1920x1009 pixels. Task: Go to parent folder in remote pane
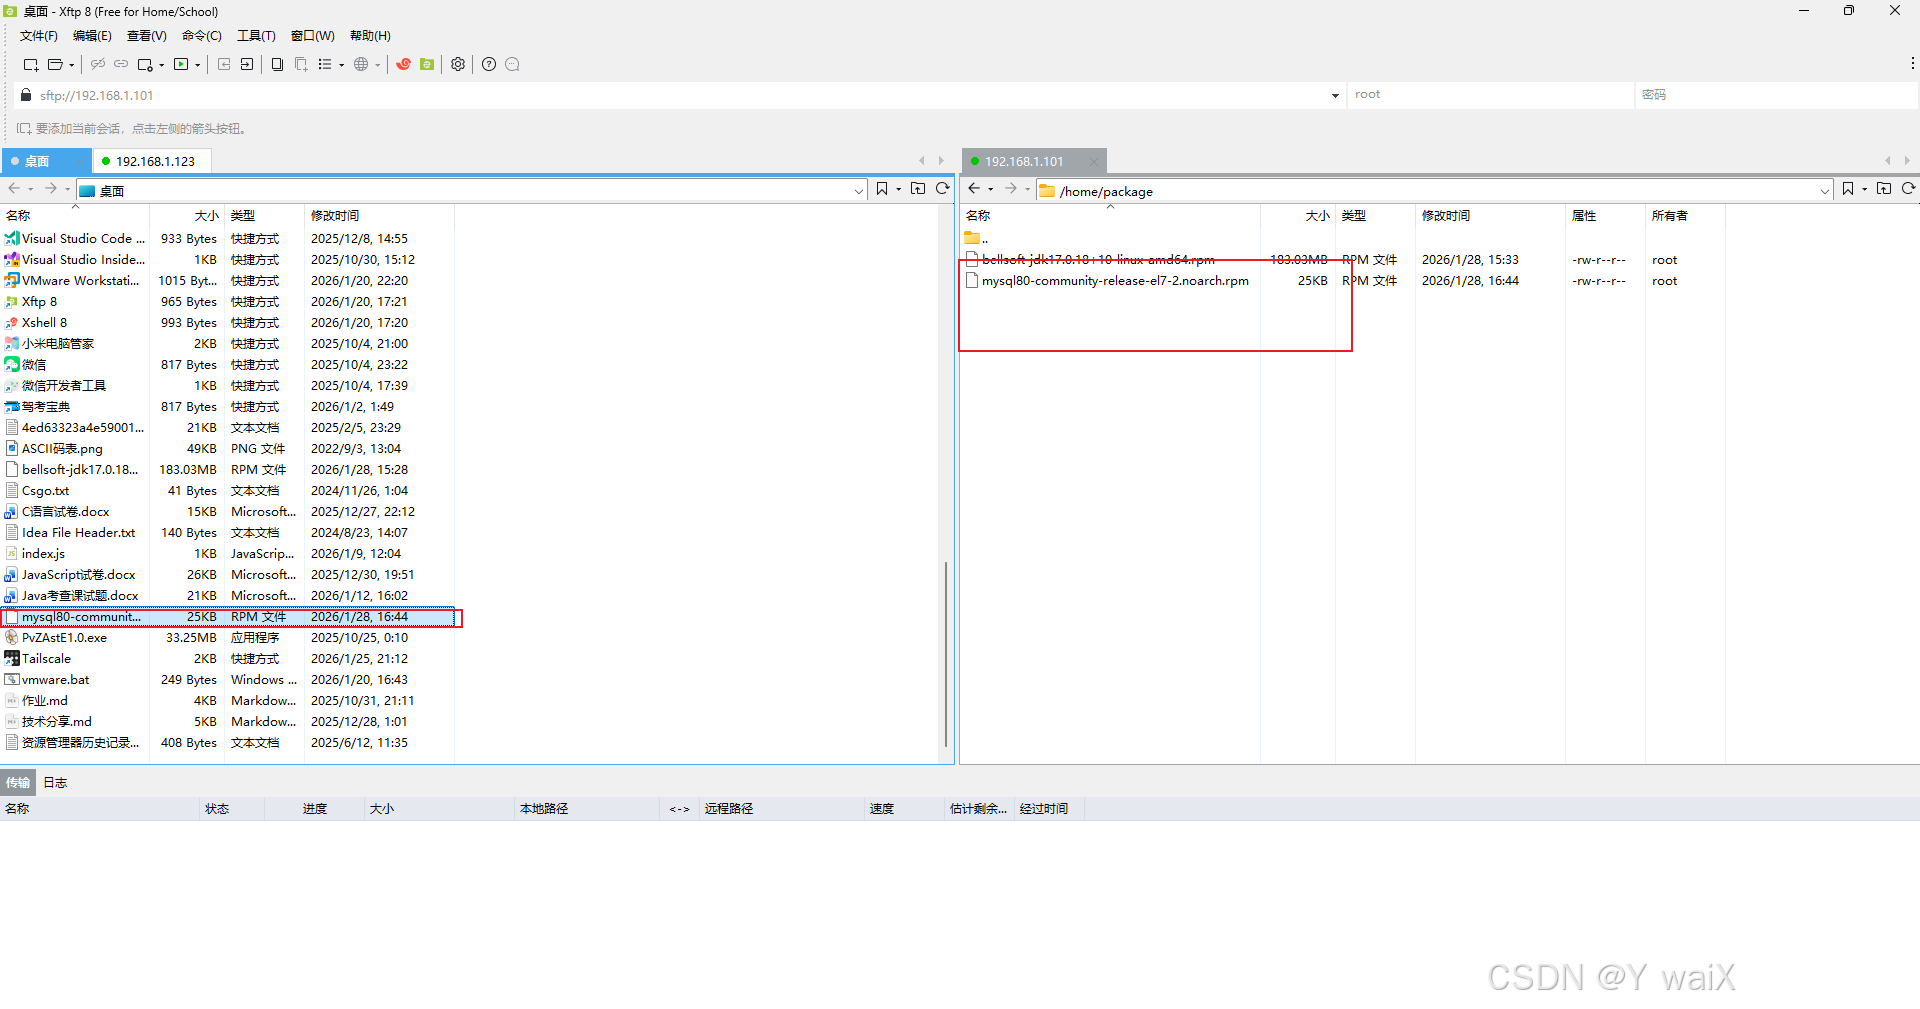click(x=1884, y=188)
